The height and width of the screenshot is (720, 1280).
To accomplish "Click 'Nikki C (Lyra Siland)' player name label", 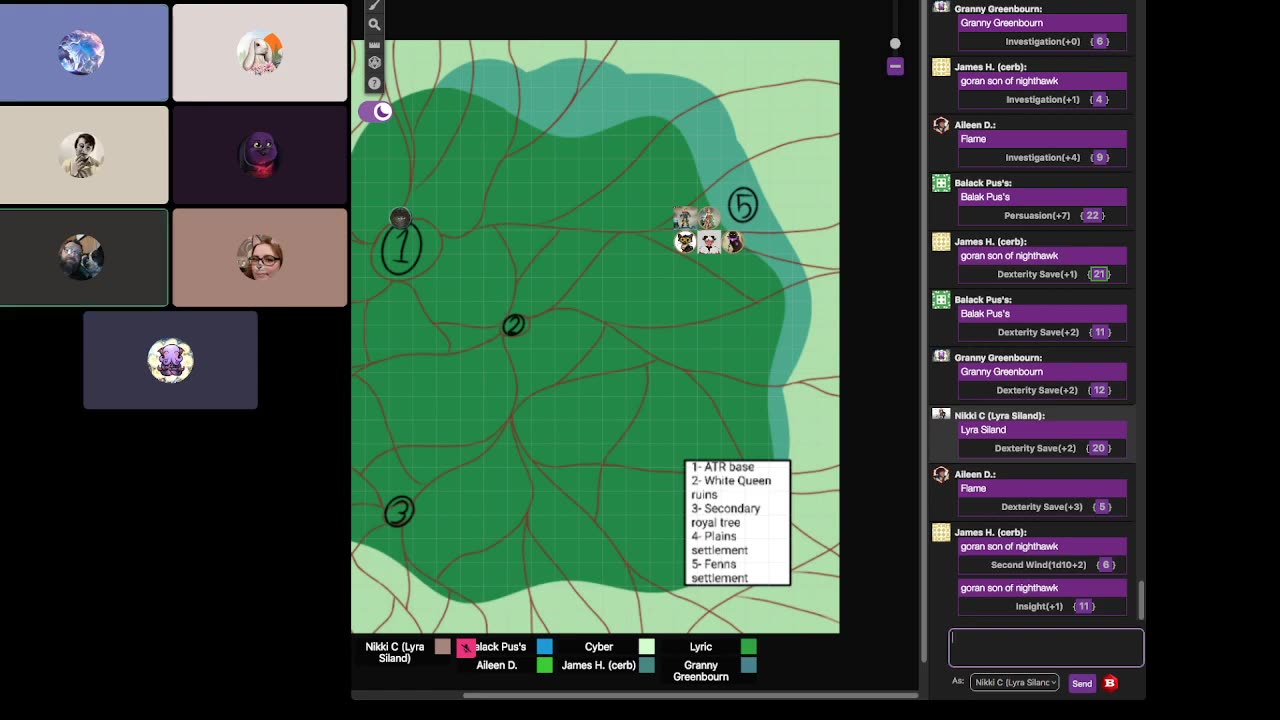I will coord(395,652).
